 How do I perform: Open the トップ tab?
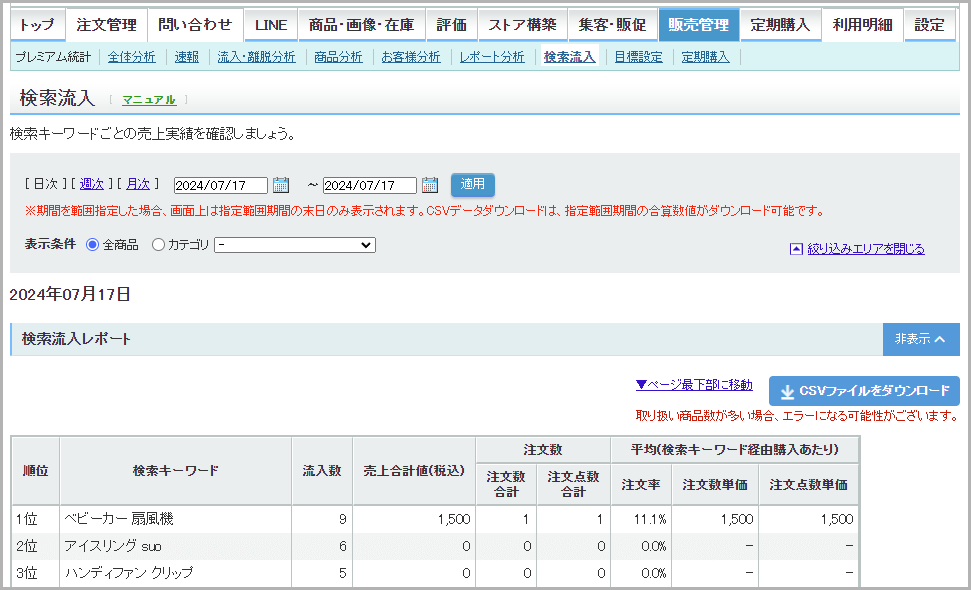coord(37,25)
